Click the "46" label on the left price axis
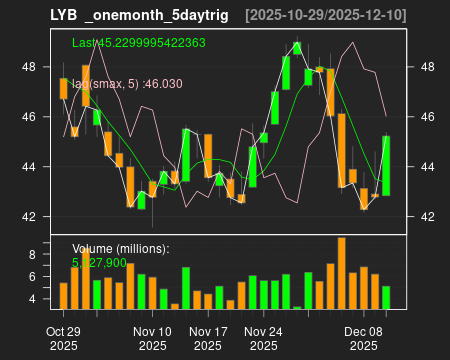 (x=29, y=117)
